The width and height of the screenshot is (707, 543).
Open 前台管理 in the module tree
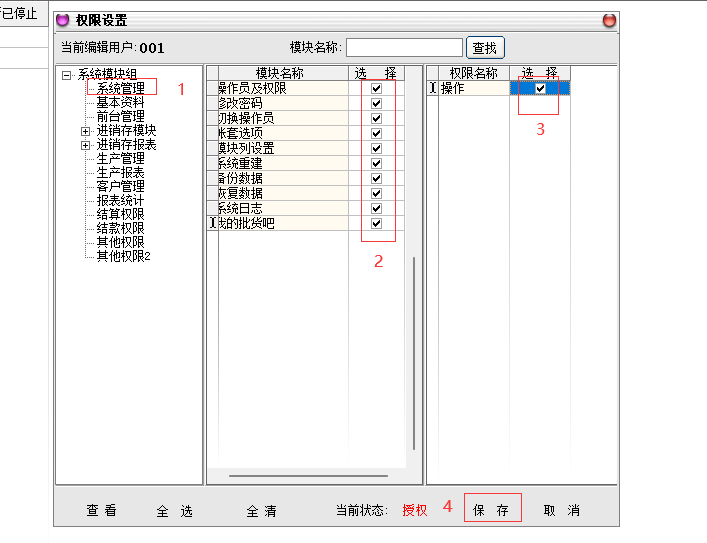click(121, 116)
